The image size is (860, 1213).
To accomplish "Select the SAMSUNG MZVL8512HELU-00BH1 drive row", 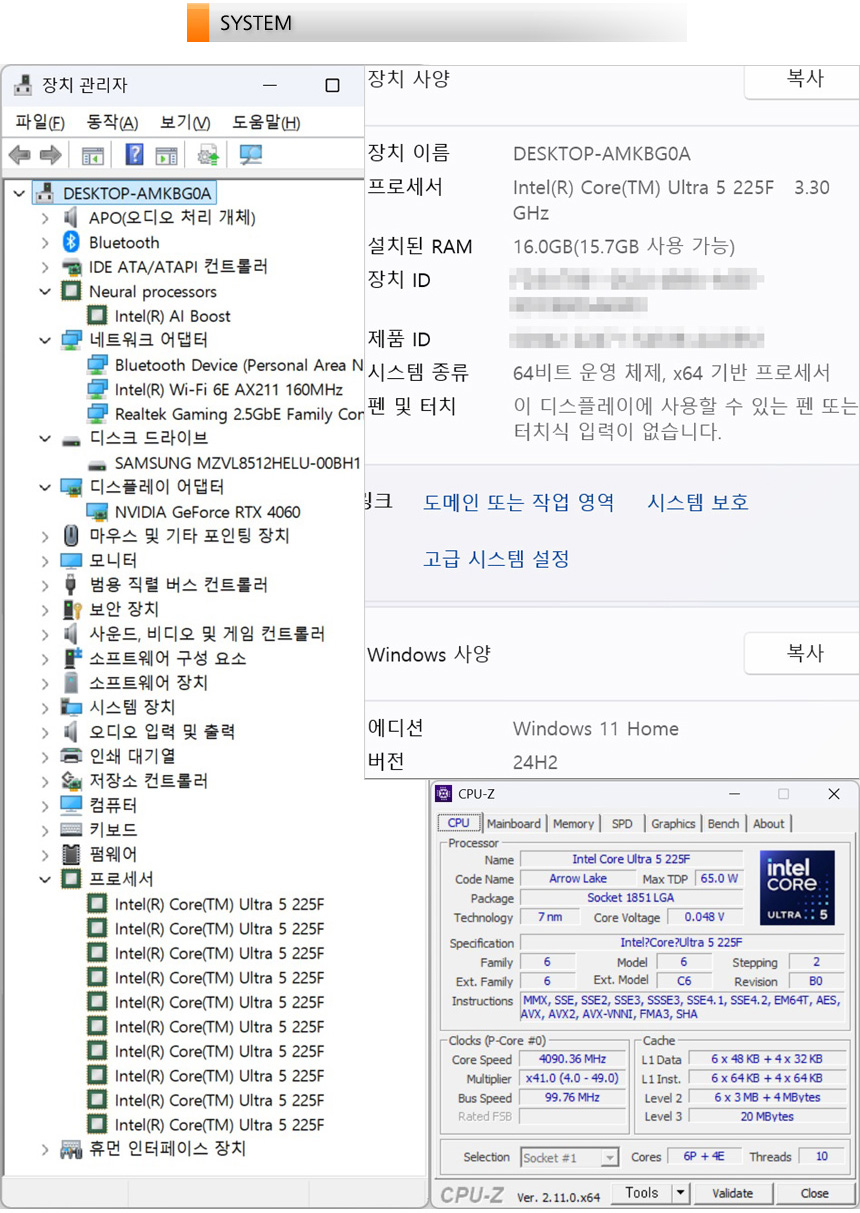I will [x=225, y=463].
